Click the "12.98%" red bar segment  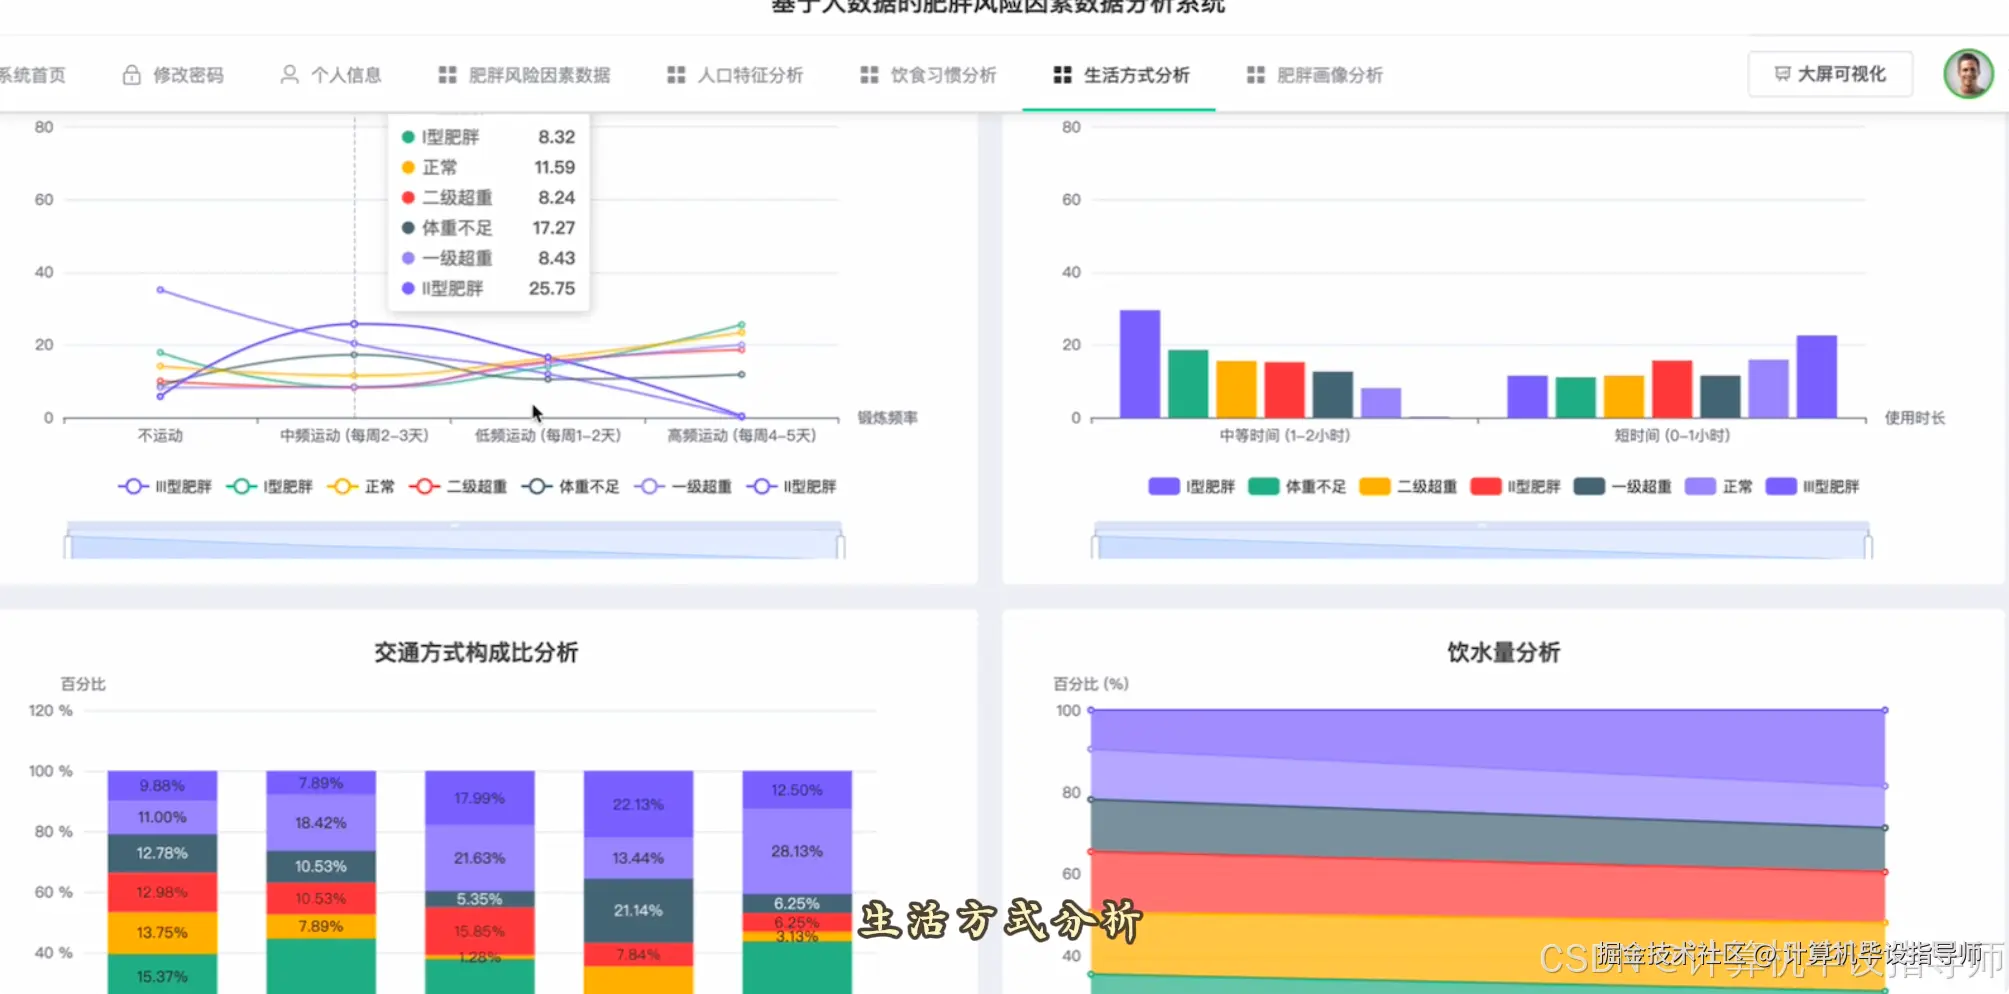coord(162,892)
